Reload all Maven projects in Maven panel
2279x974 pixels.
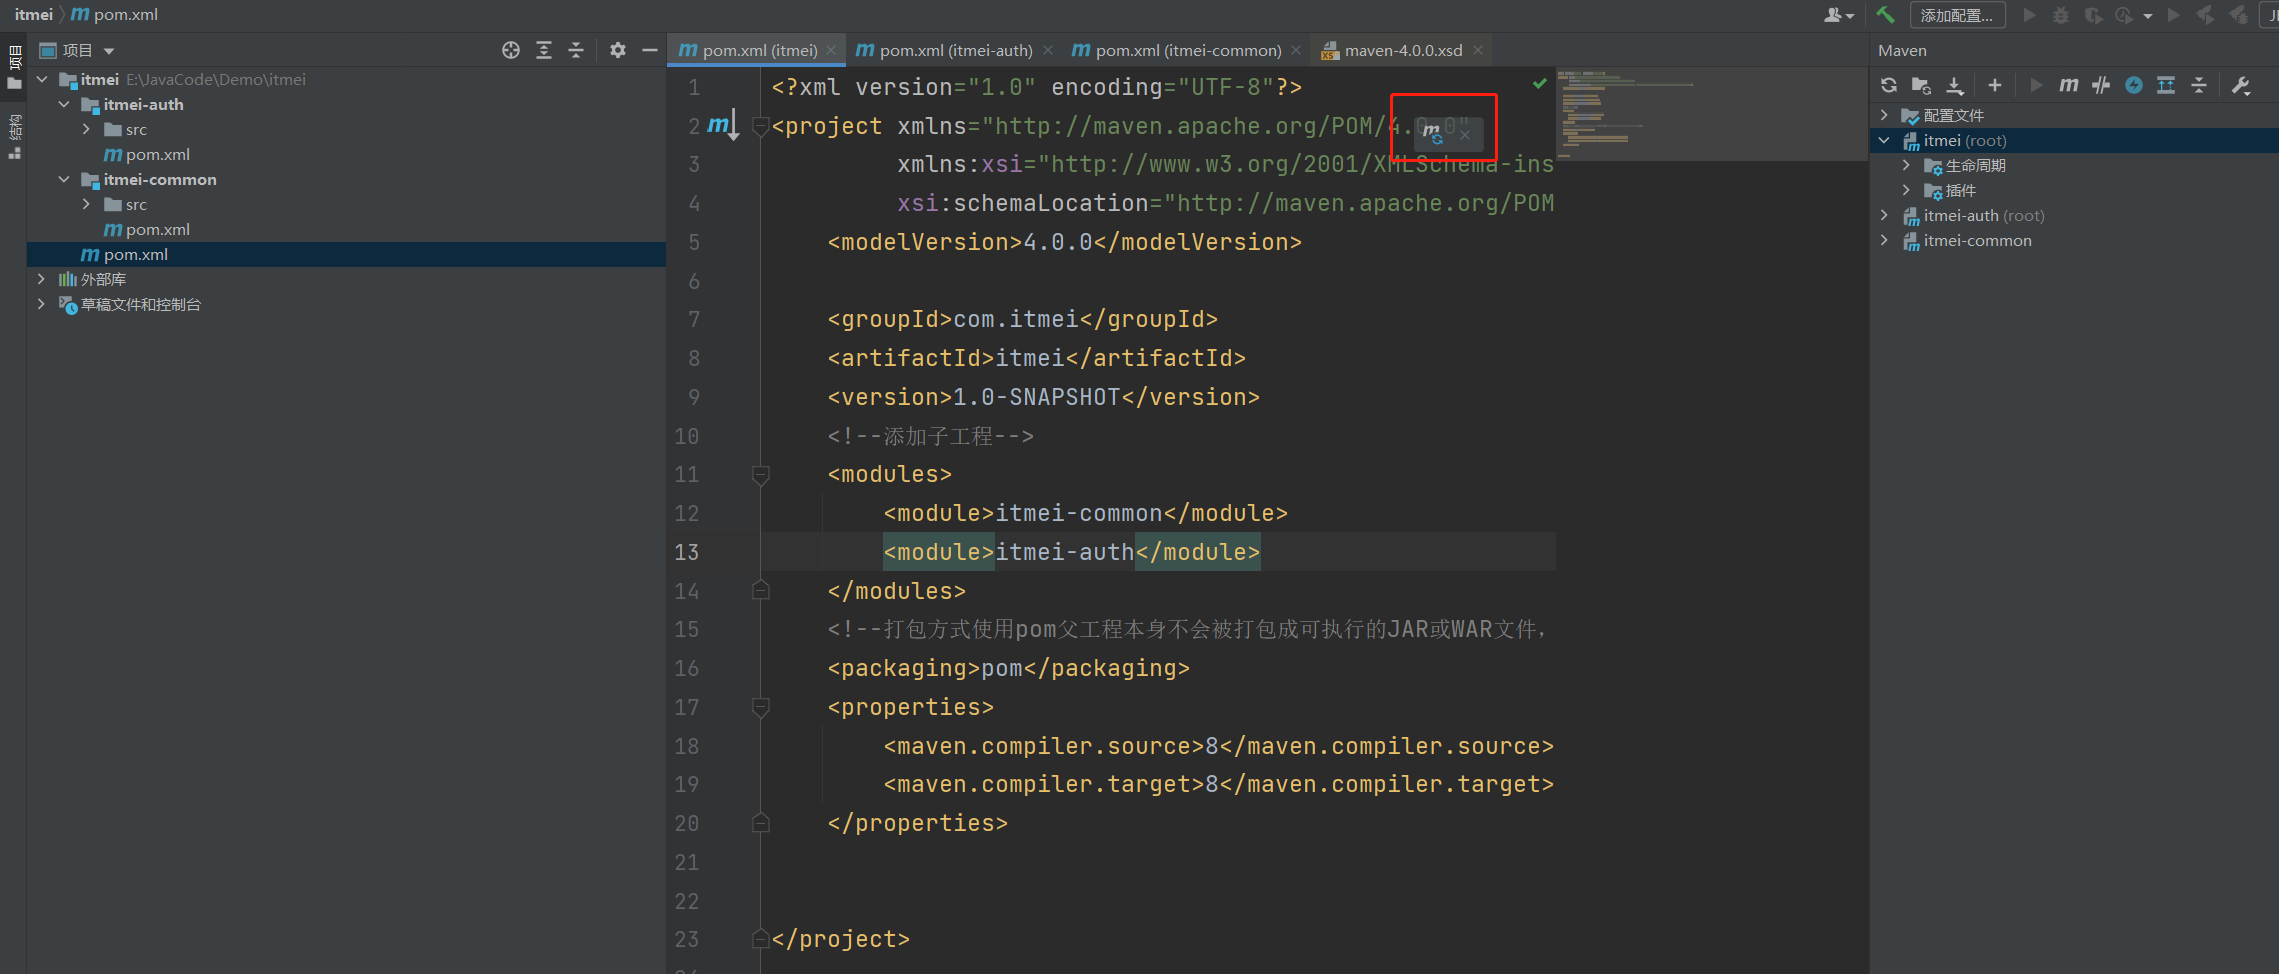coord(1888,85)
